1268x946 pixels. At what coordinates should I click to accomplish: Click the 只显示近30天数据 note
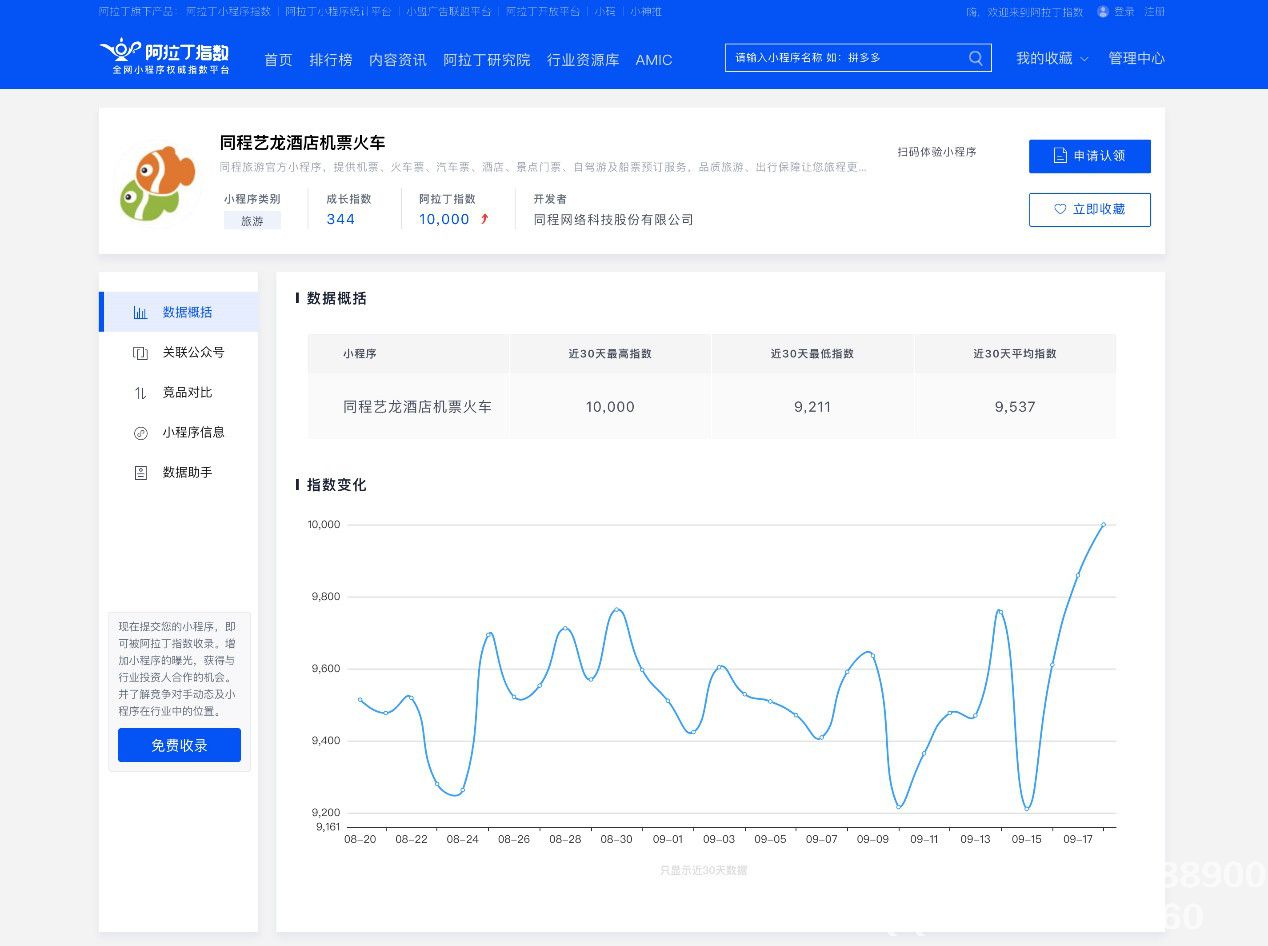703,871
